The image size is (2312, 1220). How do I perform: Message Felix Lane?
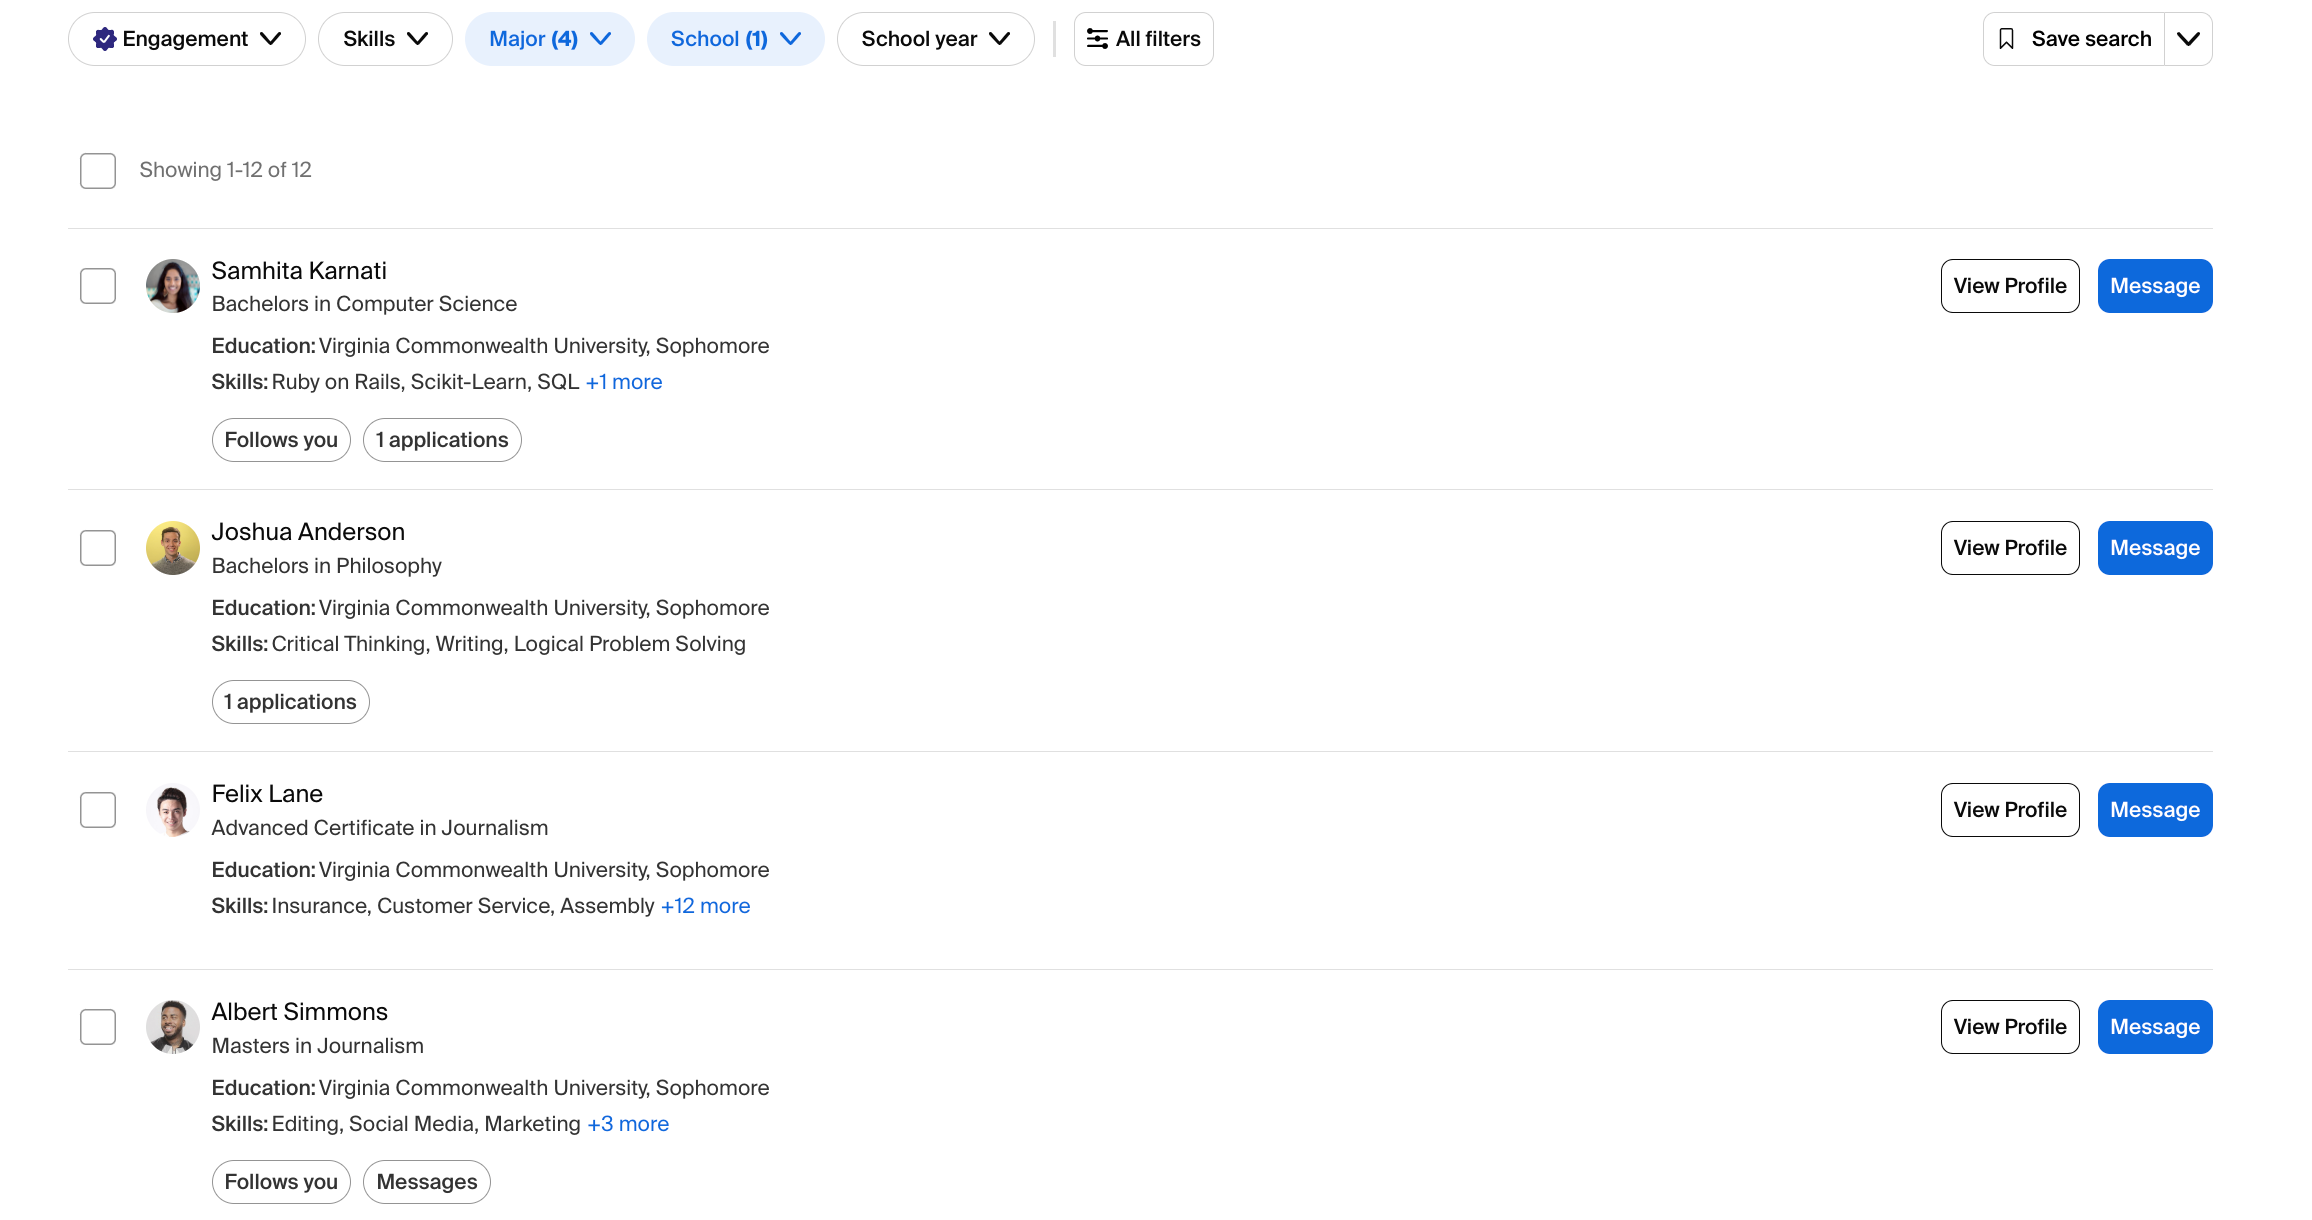point(2154,810)
